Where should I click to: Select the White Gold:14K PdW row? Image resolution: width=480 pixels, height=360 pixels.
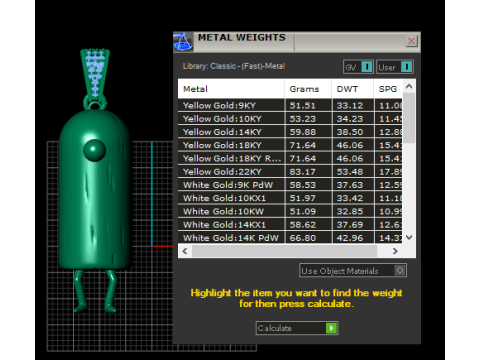click(290, 238)
